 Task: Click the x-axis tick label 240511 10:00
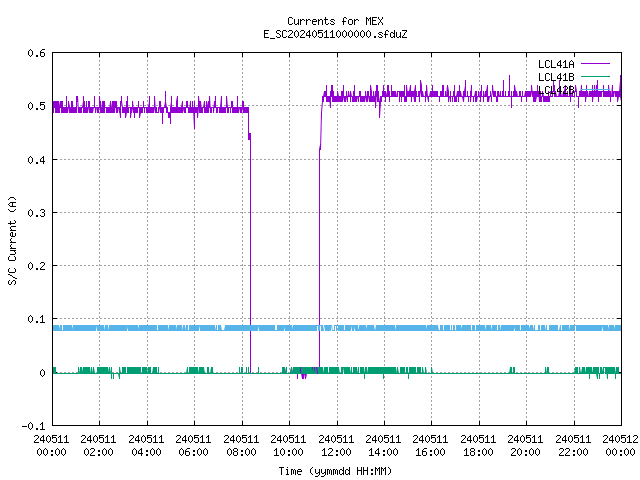point(288,445)
